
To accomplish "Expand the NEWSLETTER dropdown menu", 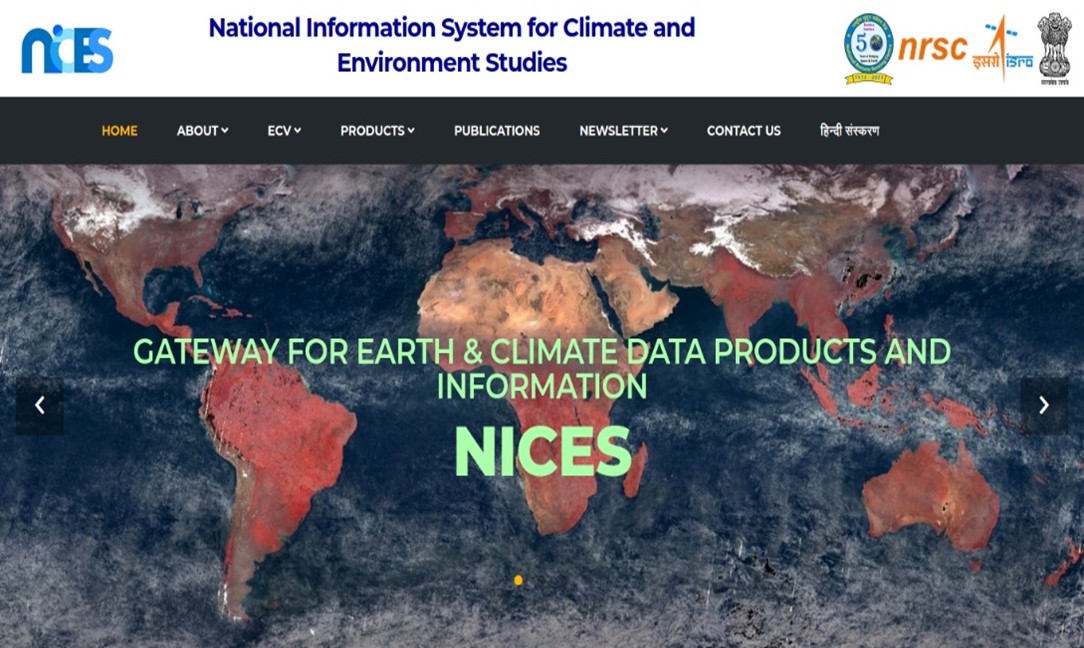I will pos(624,131).
